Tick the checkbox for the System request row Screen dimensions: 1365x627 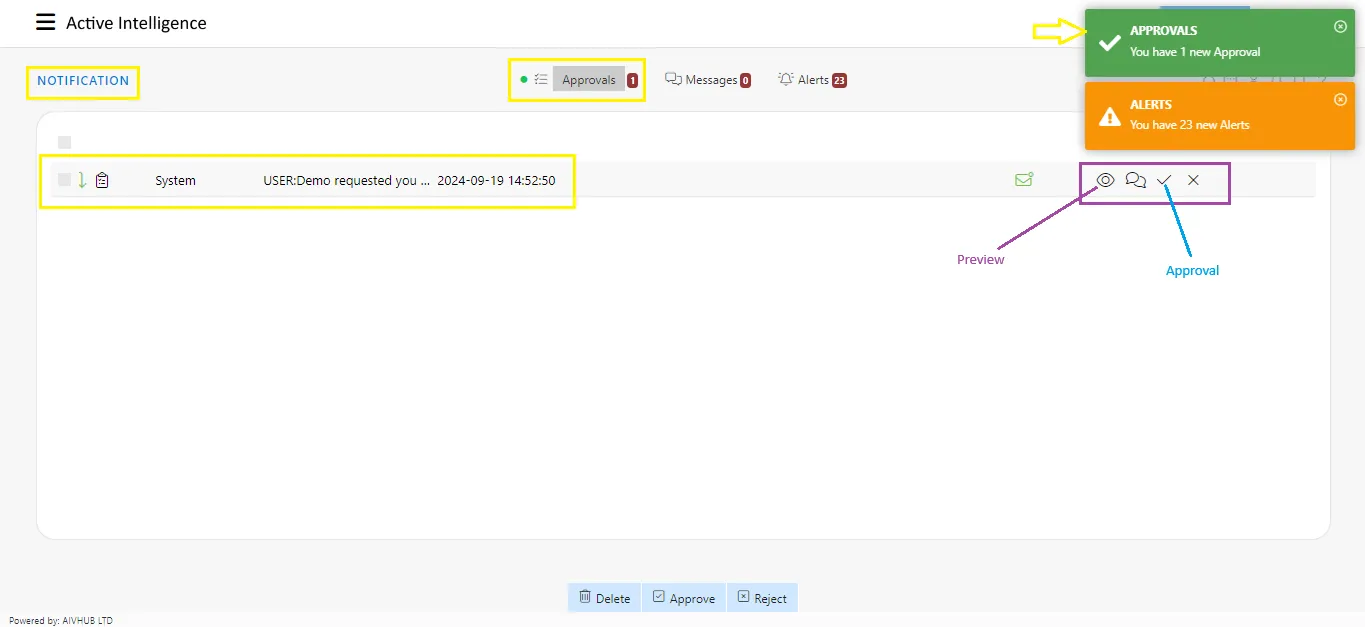tap(64, 180)
